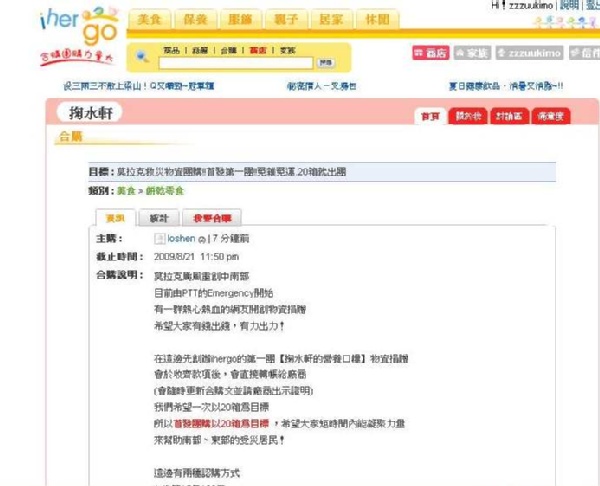The width and height of the screenshot is (600, 486).
Task: Click the 餅乾零食 subcategory breadcrumb
Action: pyautogui.click(x=165, y=191)
